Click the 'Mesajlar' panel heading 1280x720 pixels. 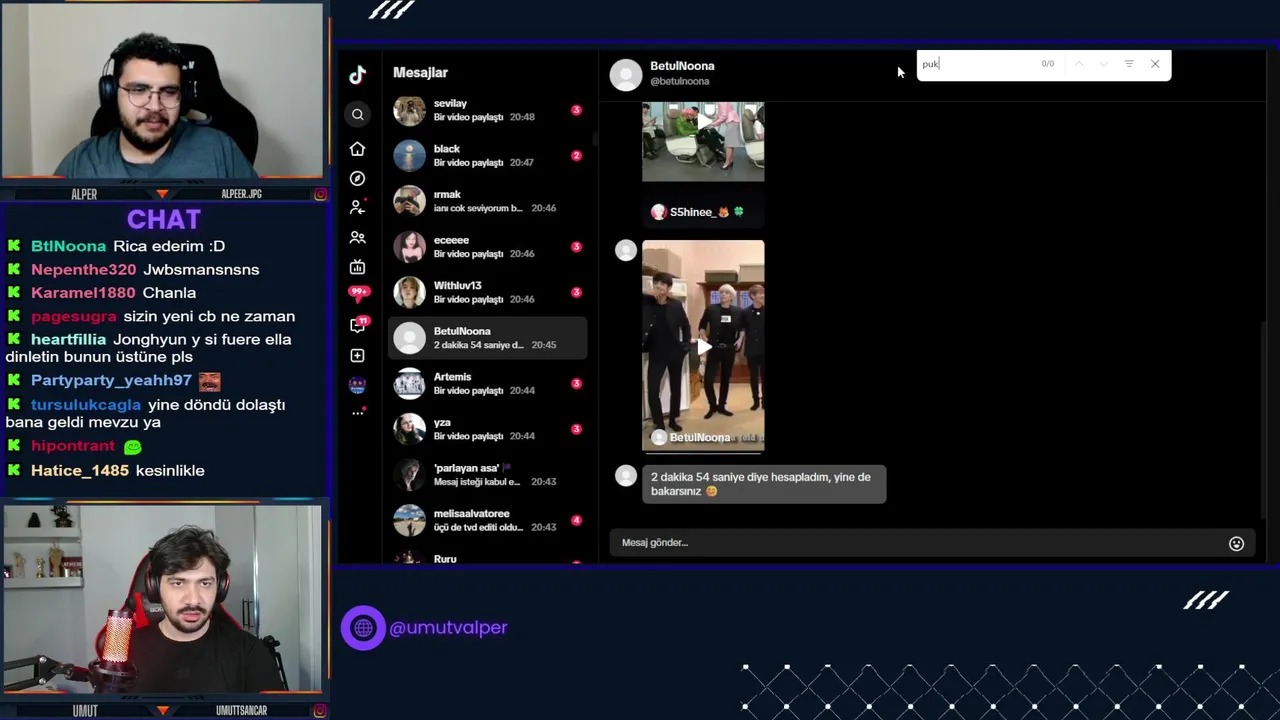[x=420, y=73]
